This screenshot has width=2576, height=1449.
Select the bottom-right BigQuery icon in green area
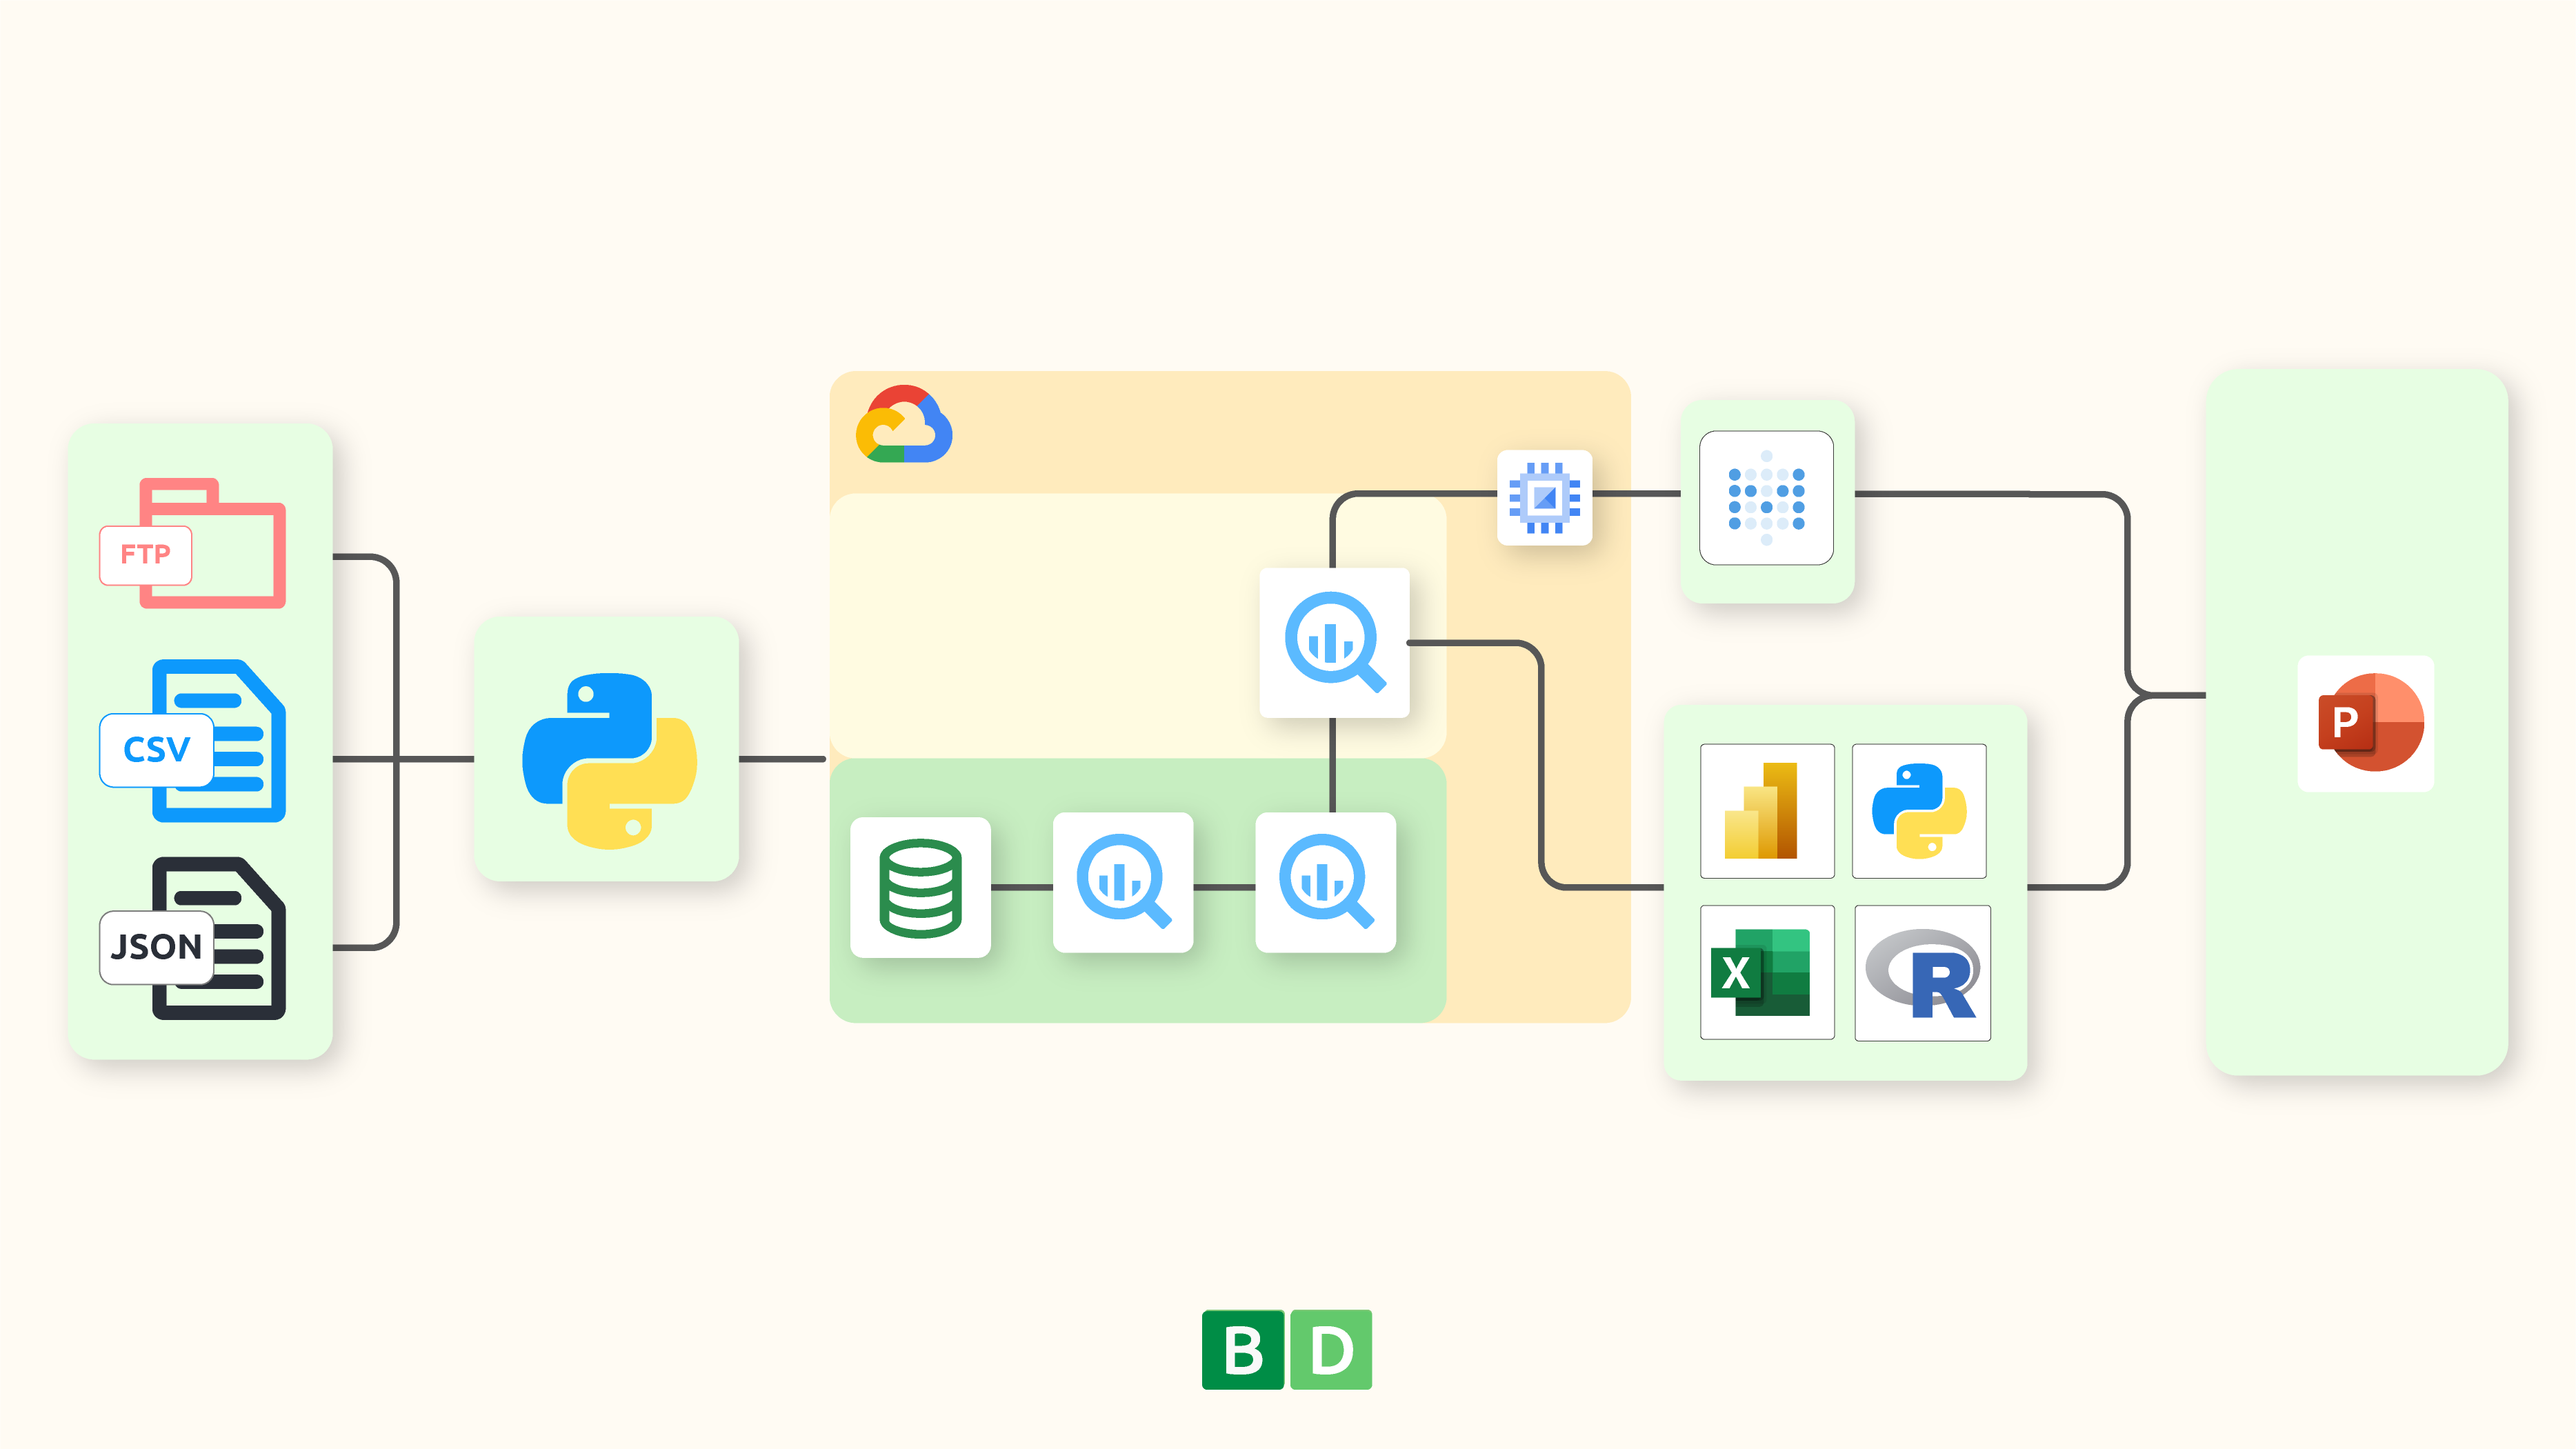(x=1326, y=883)
